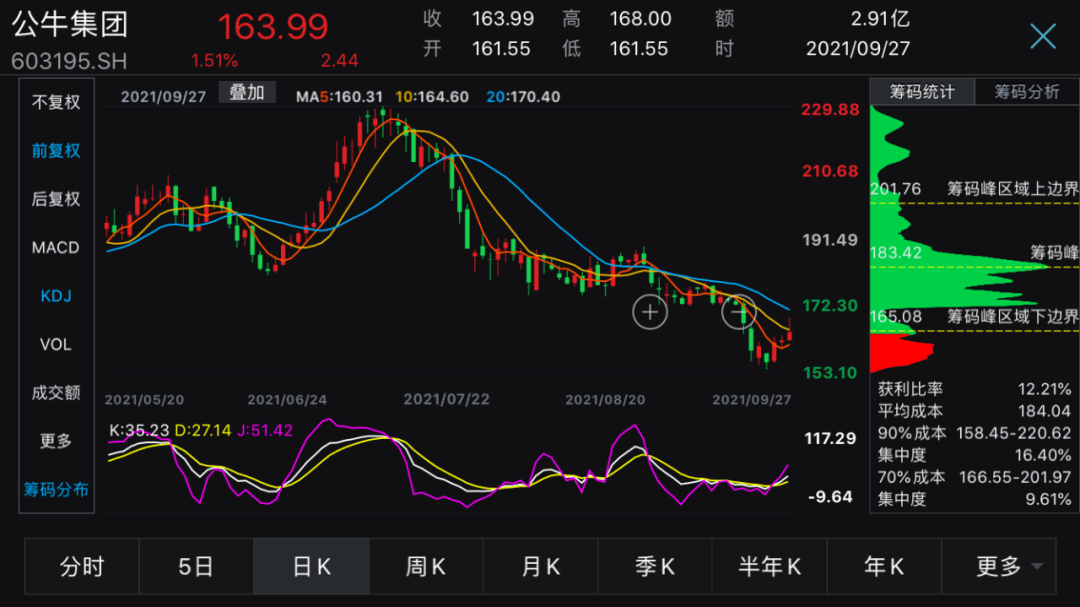Open 更多 indicators in left sidebar
1080x607 pixels.
(x=56, y=440)
